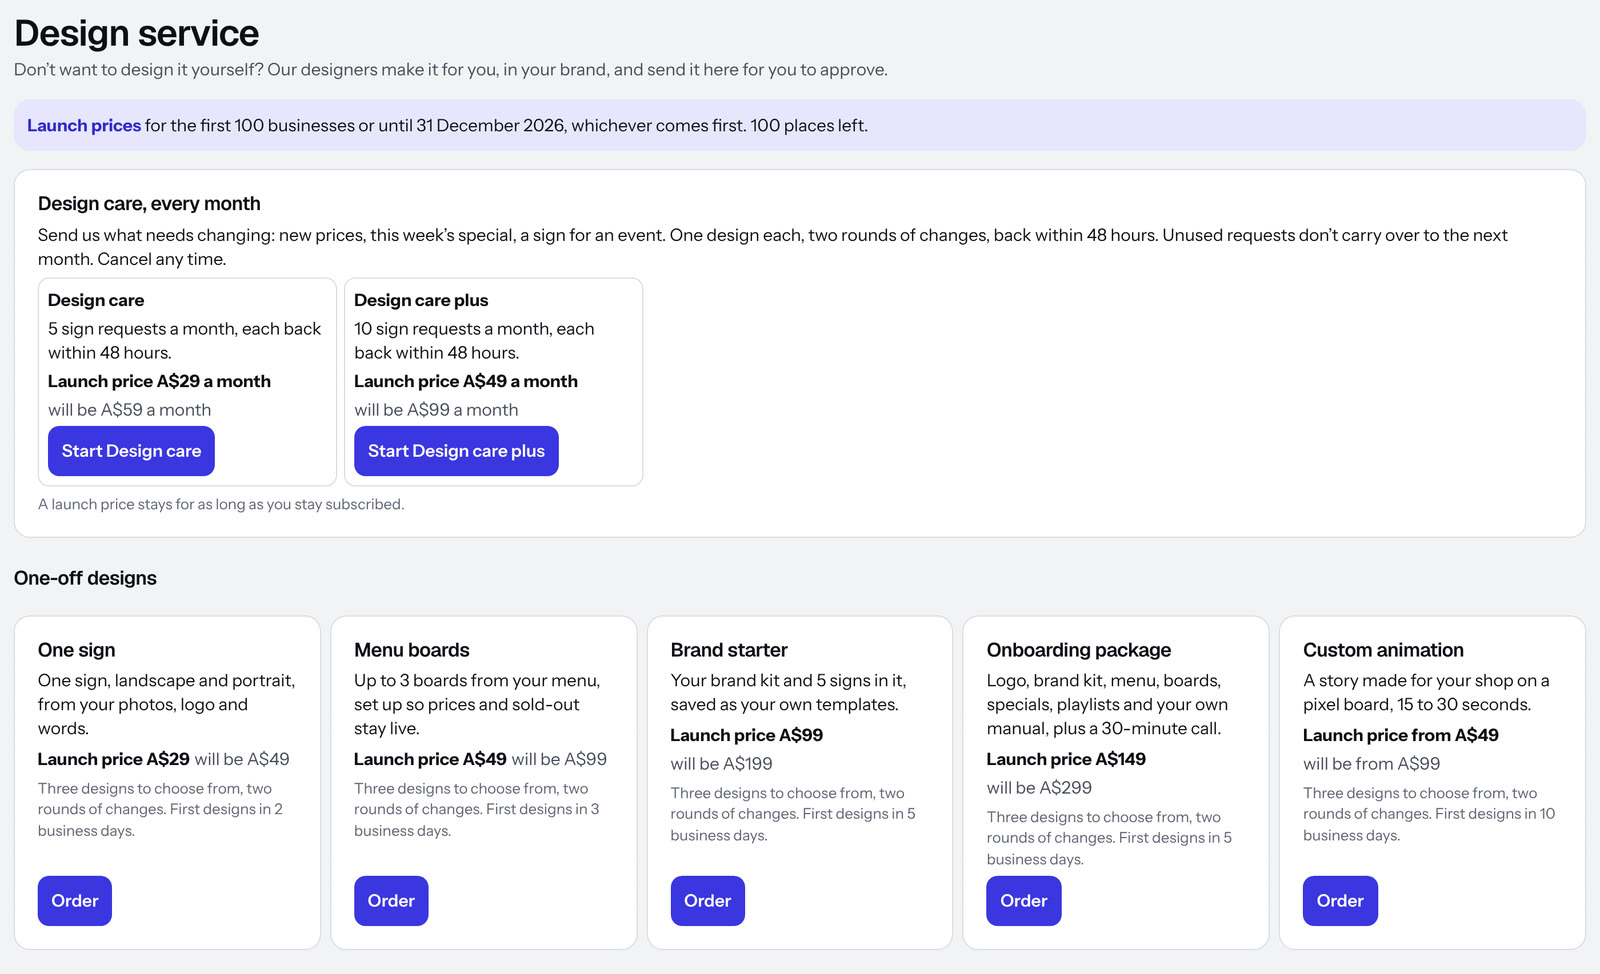Click will be A$199 text
1600x974 pixels.
click(x=721, y=764)
